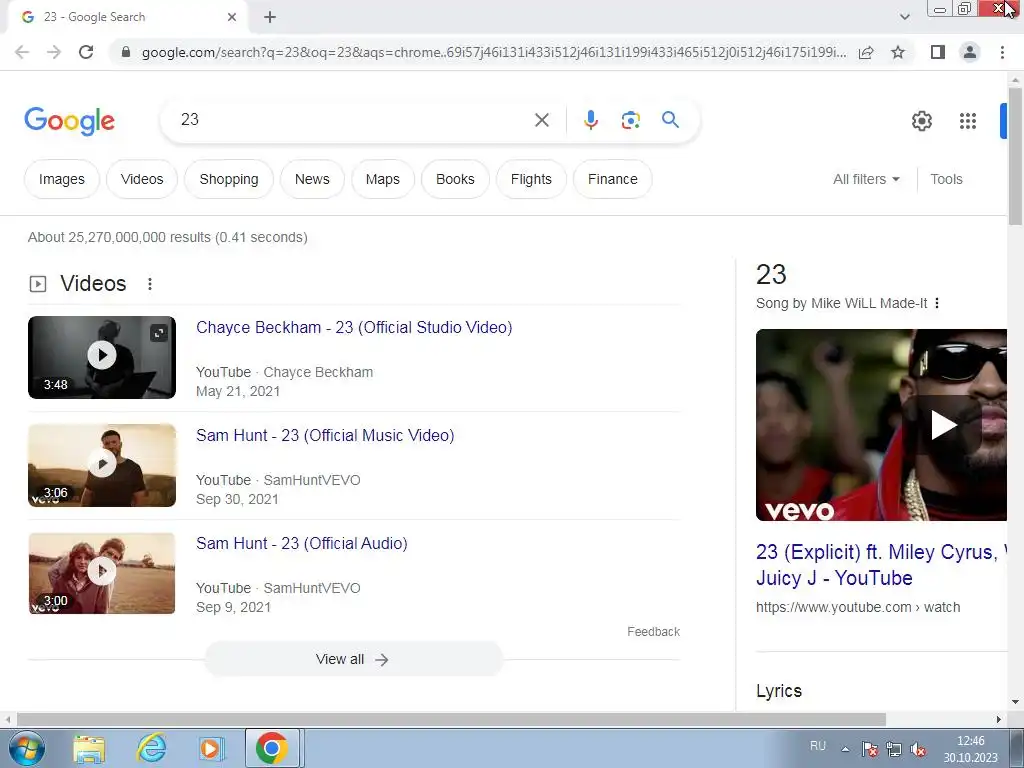
Task: Click the RU language indicator
Action: pyautogui.click(x=818, y=746)
